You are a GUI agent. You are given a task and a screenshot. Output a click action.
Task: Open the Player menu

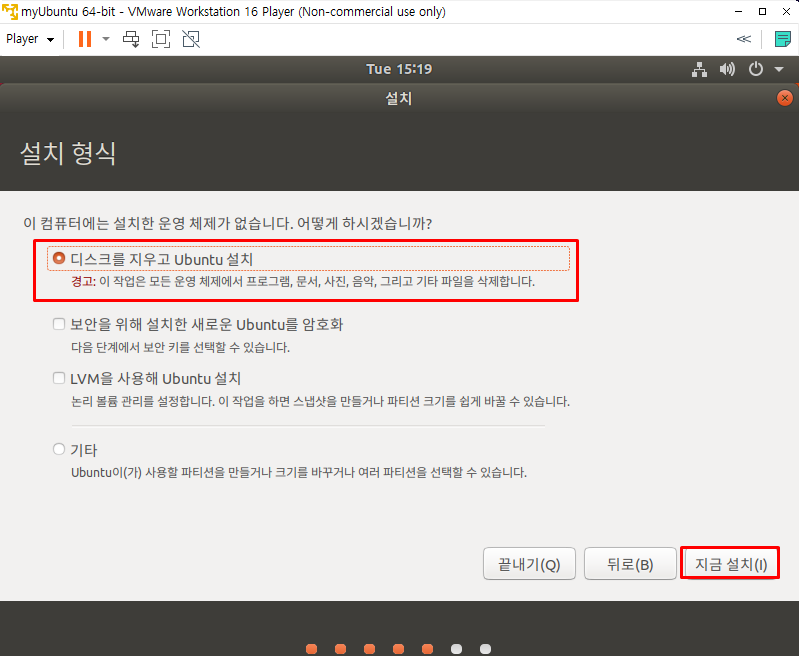click(x=30, y=39)
